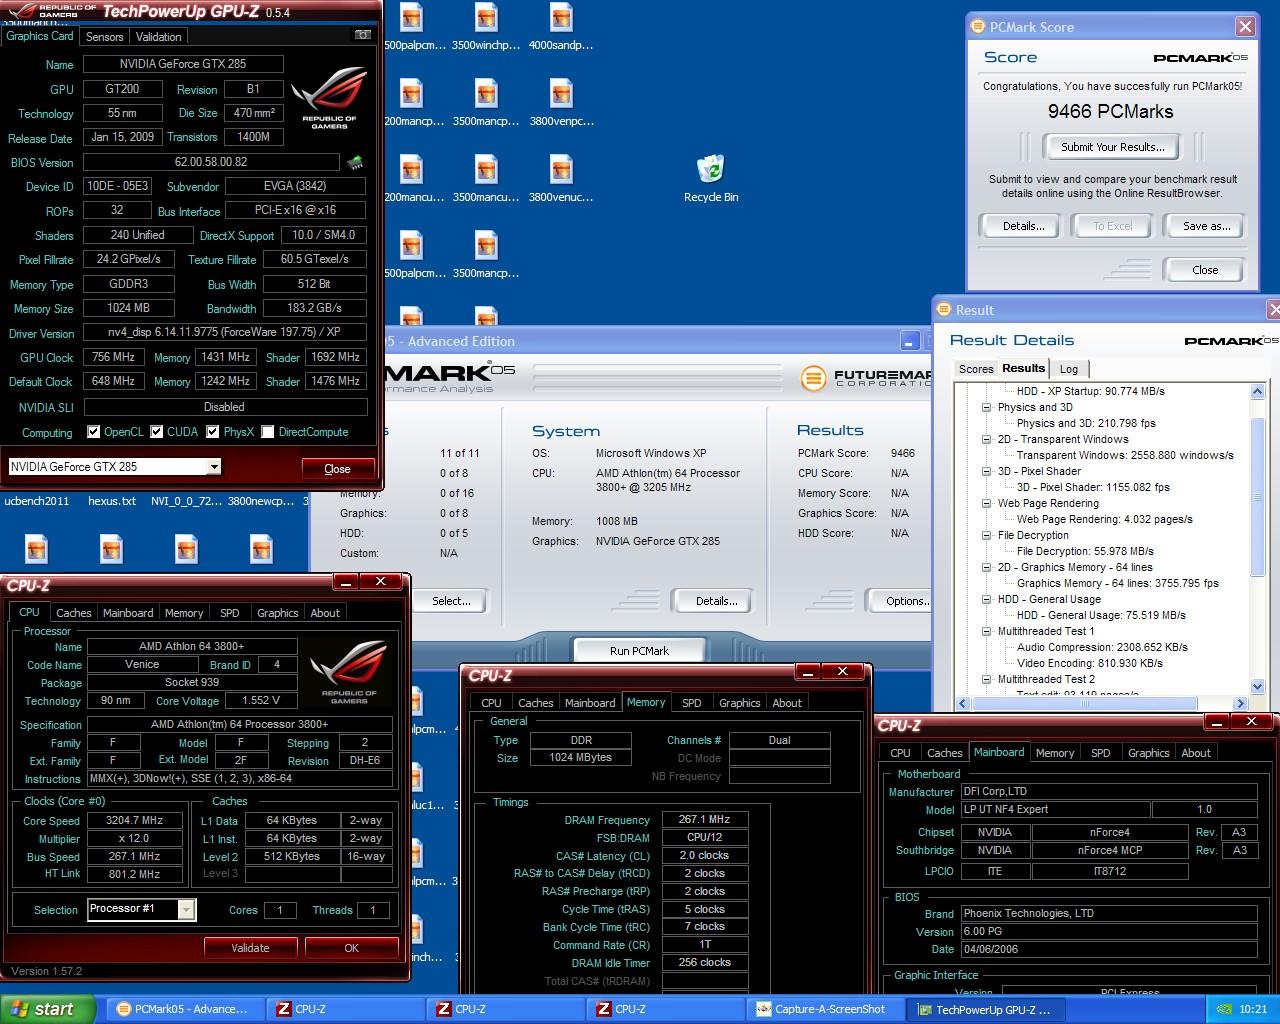The height and width of the screenshot is (1024, 1280).
Task: Click the scroll-down arrow in Result Details
Action: pos(1258,685)
